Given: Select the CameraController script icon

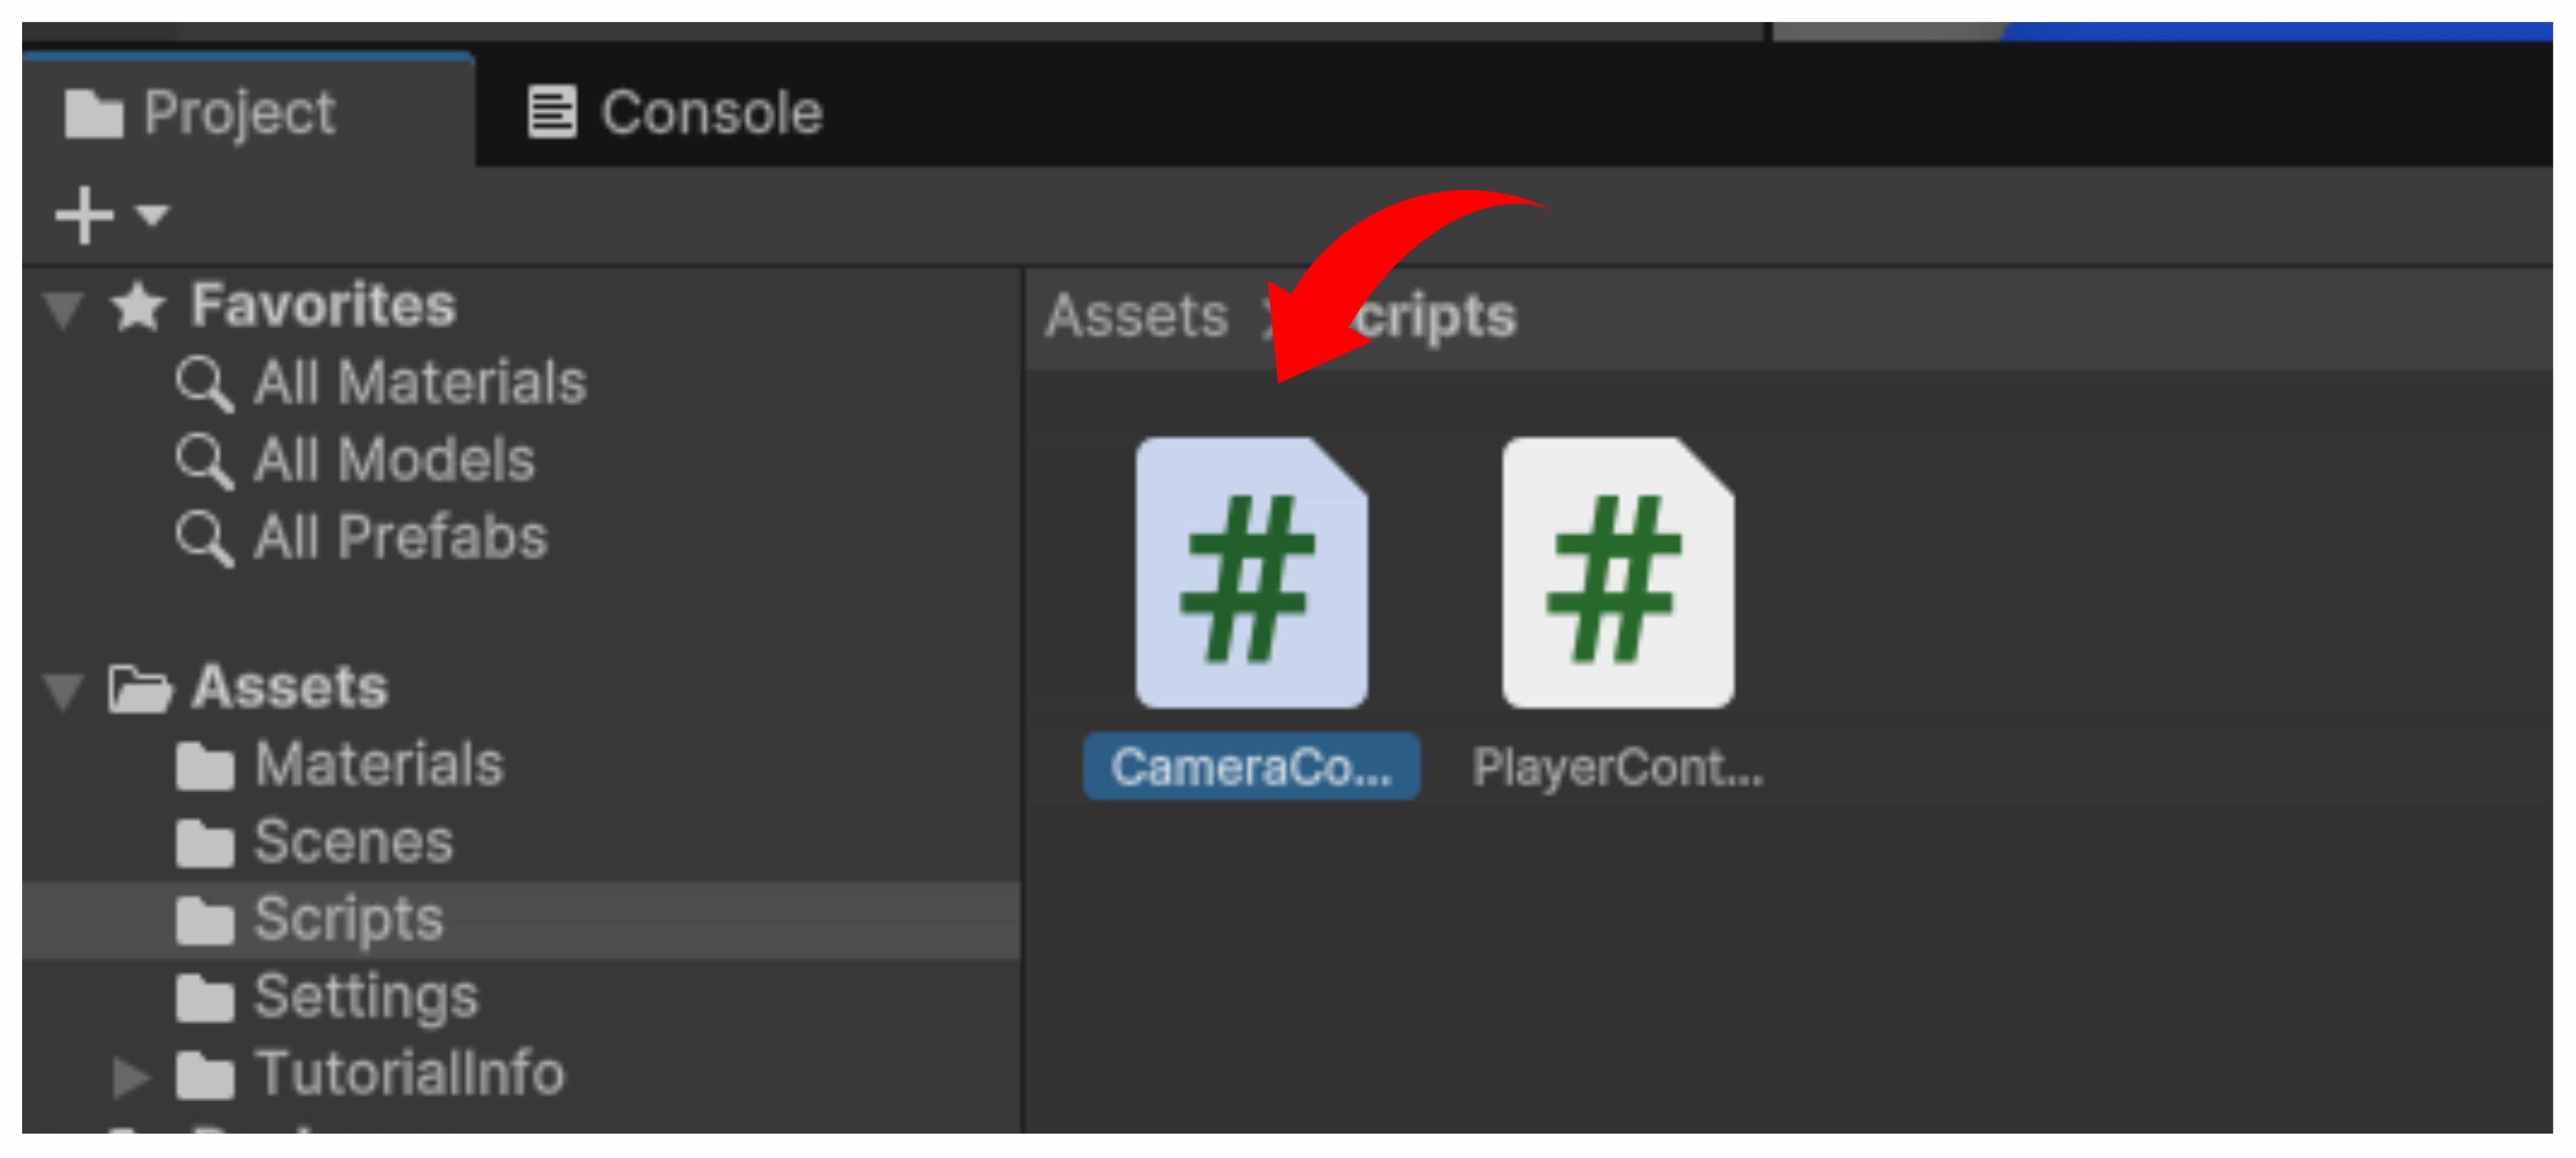Looking at the screenshot, I should [1250, 572].
